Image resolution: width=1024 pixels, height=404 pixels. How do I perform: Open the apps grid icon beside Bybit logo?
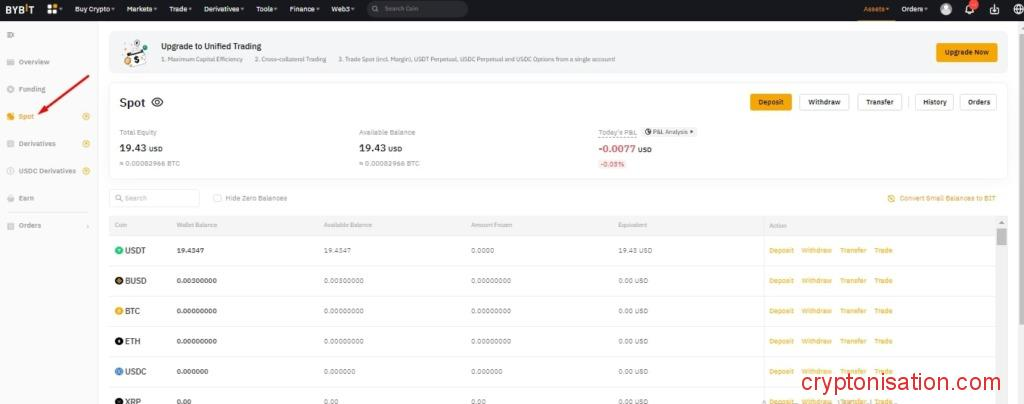click(53, 9)
